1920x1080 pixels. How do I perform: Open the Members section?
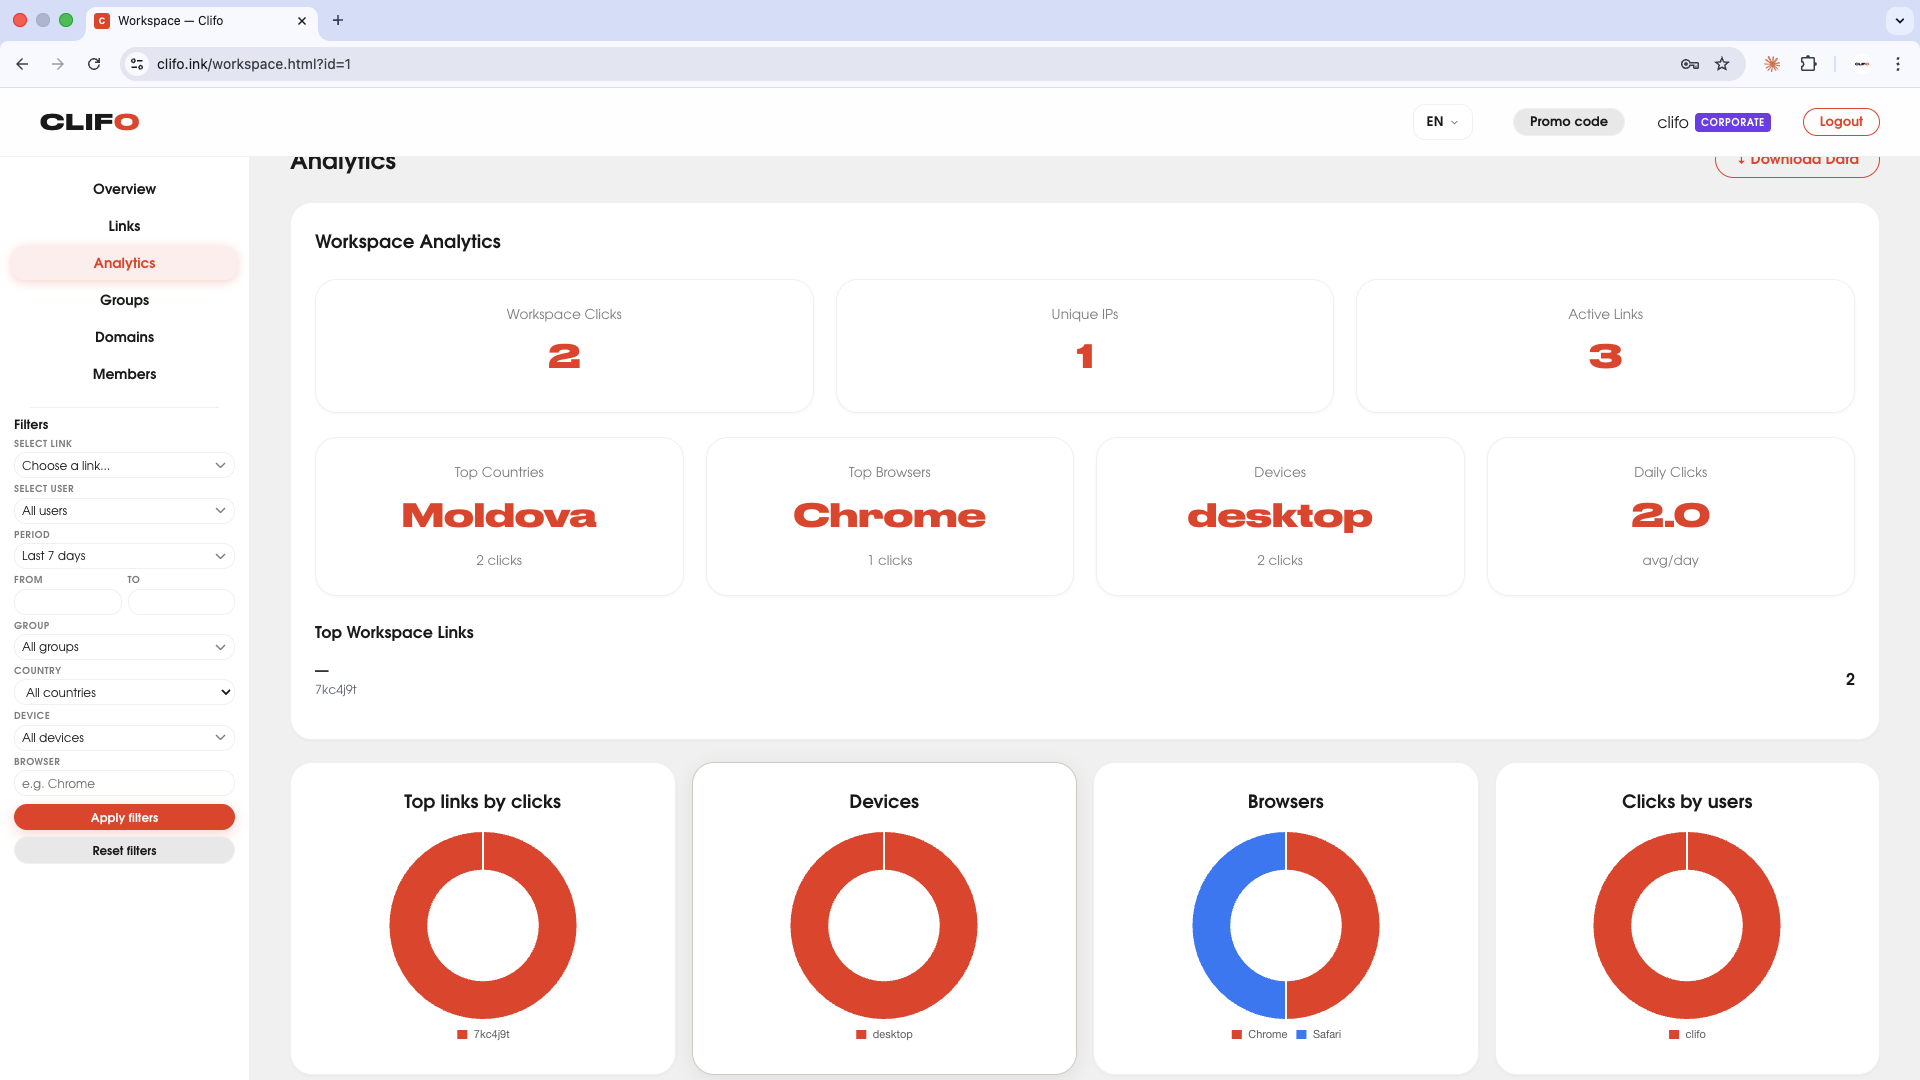click(x=124, y=374)
